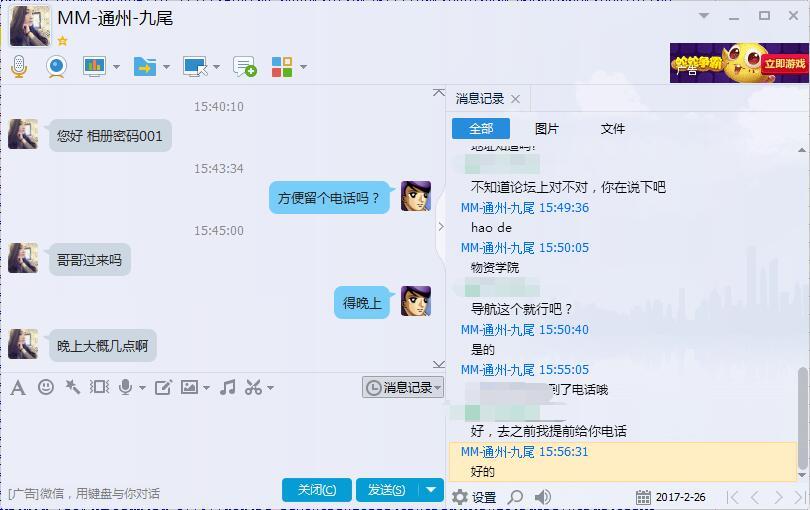Viewport: 810px width, 510px height.
Task: Collapse the side panel arrow divider
Action: click(x=441, y=226)
